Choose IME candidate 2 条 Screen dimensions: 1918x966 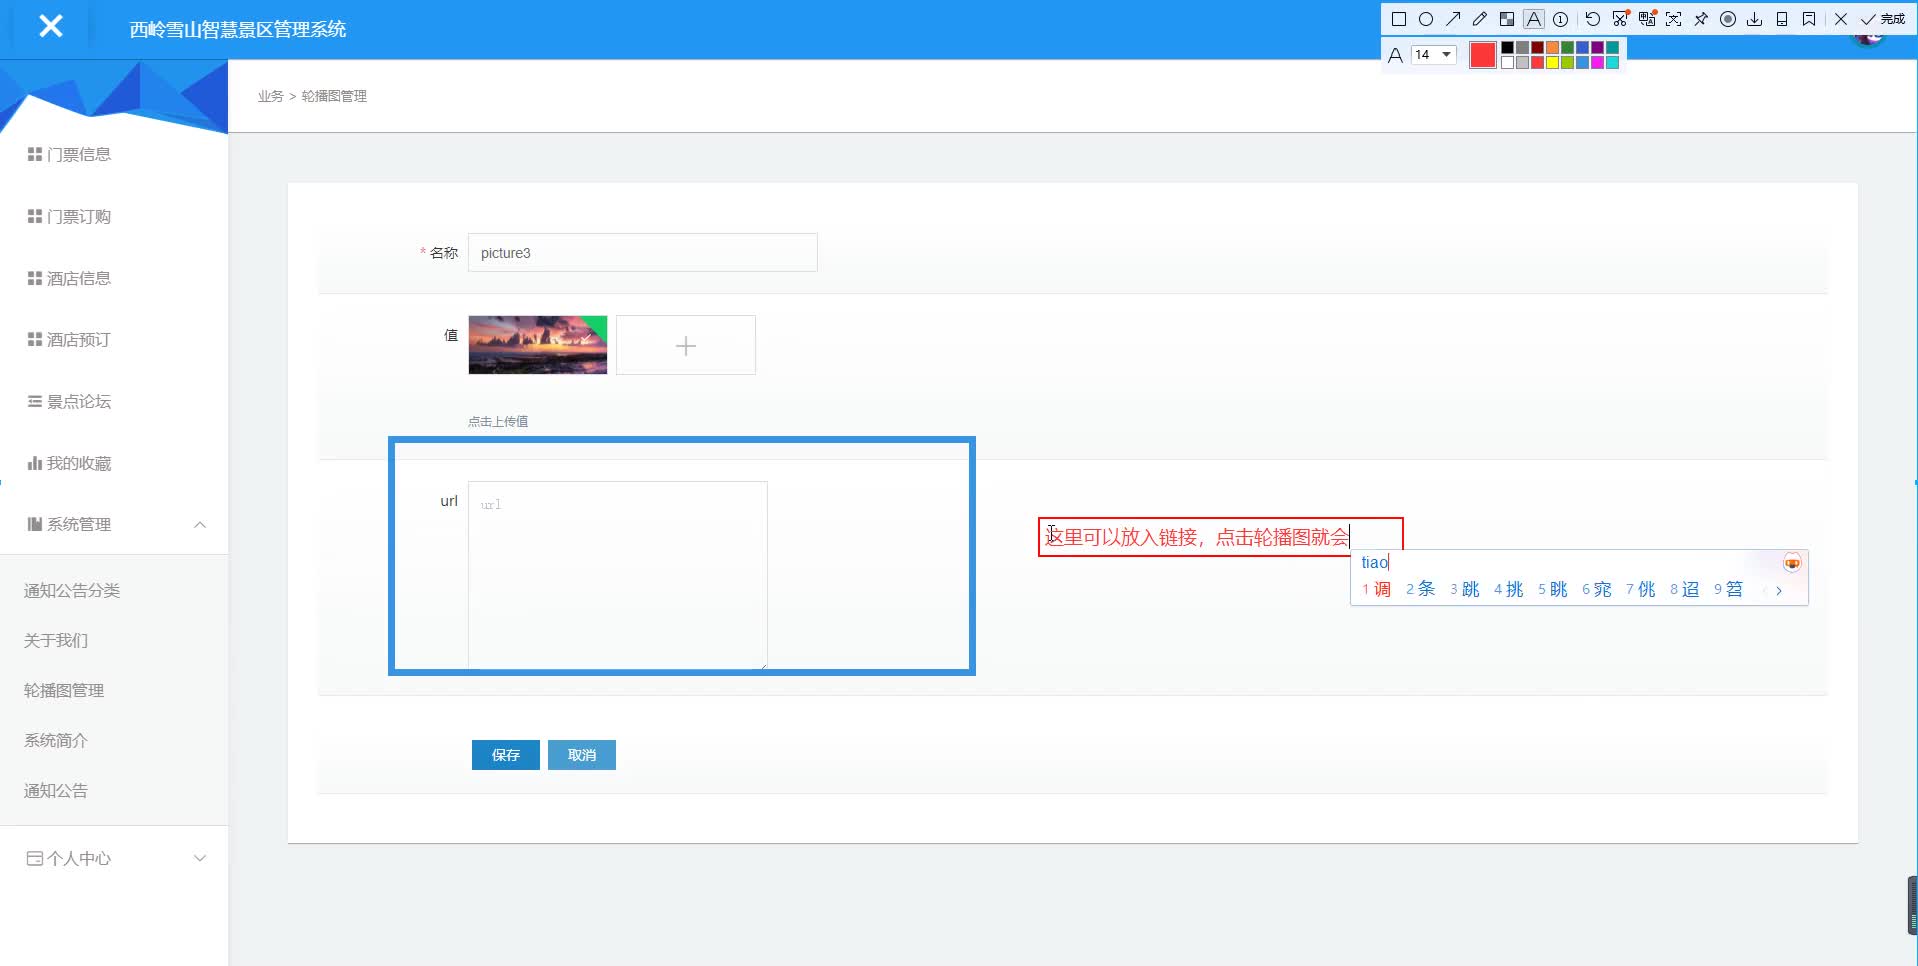(x=1420, y=589)
